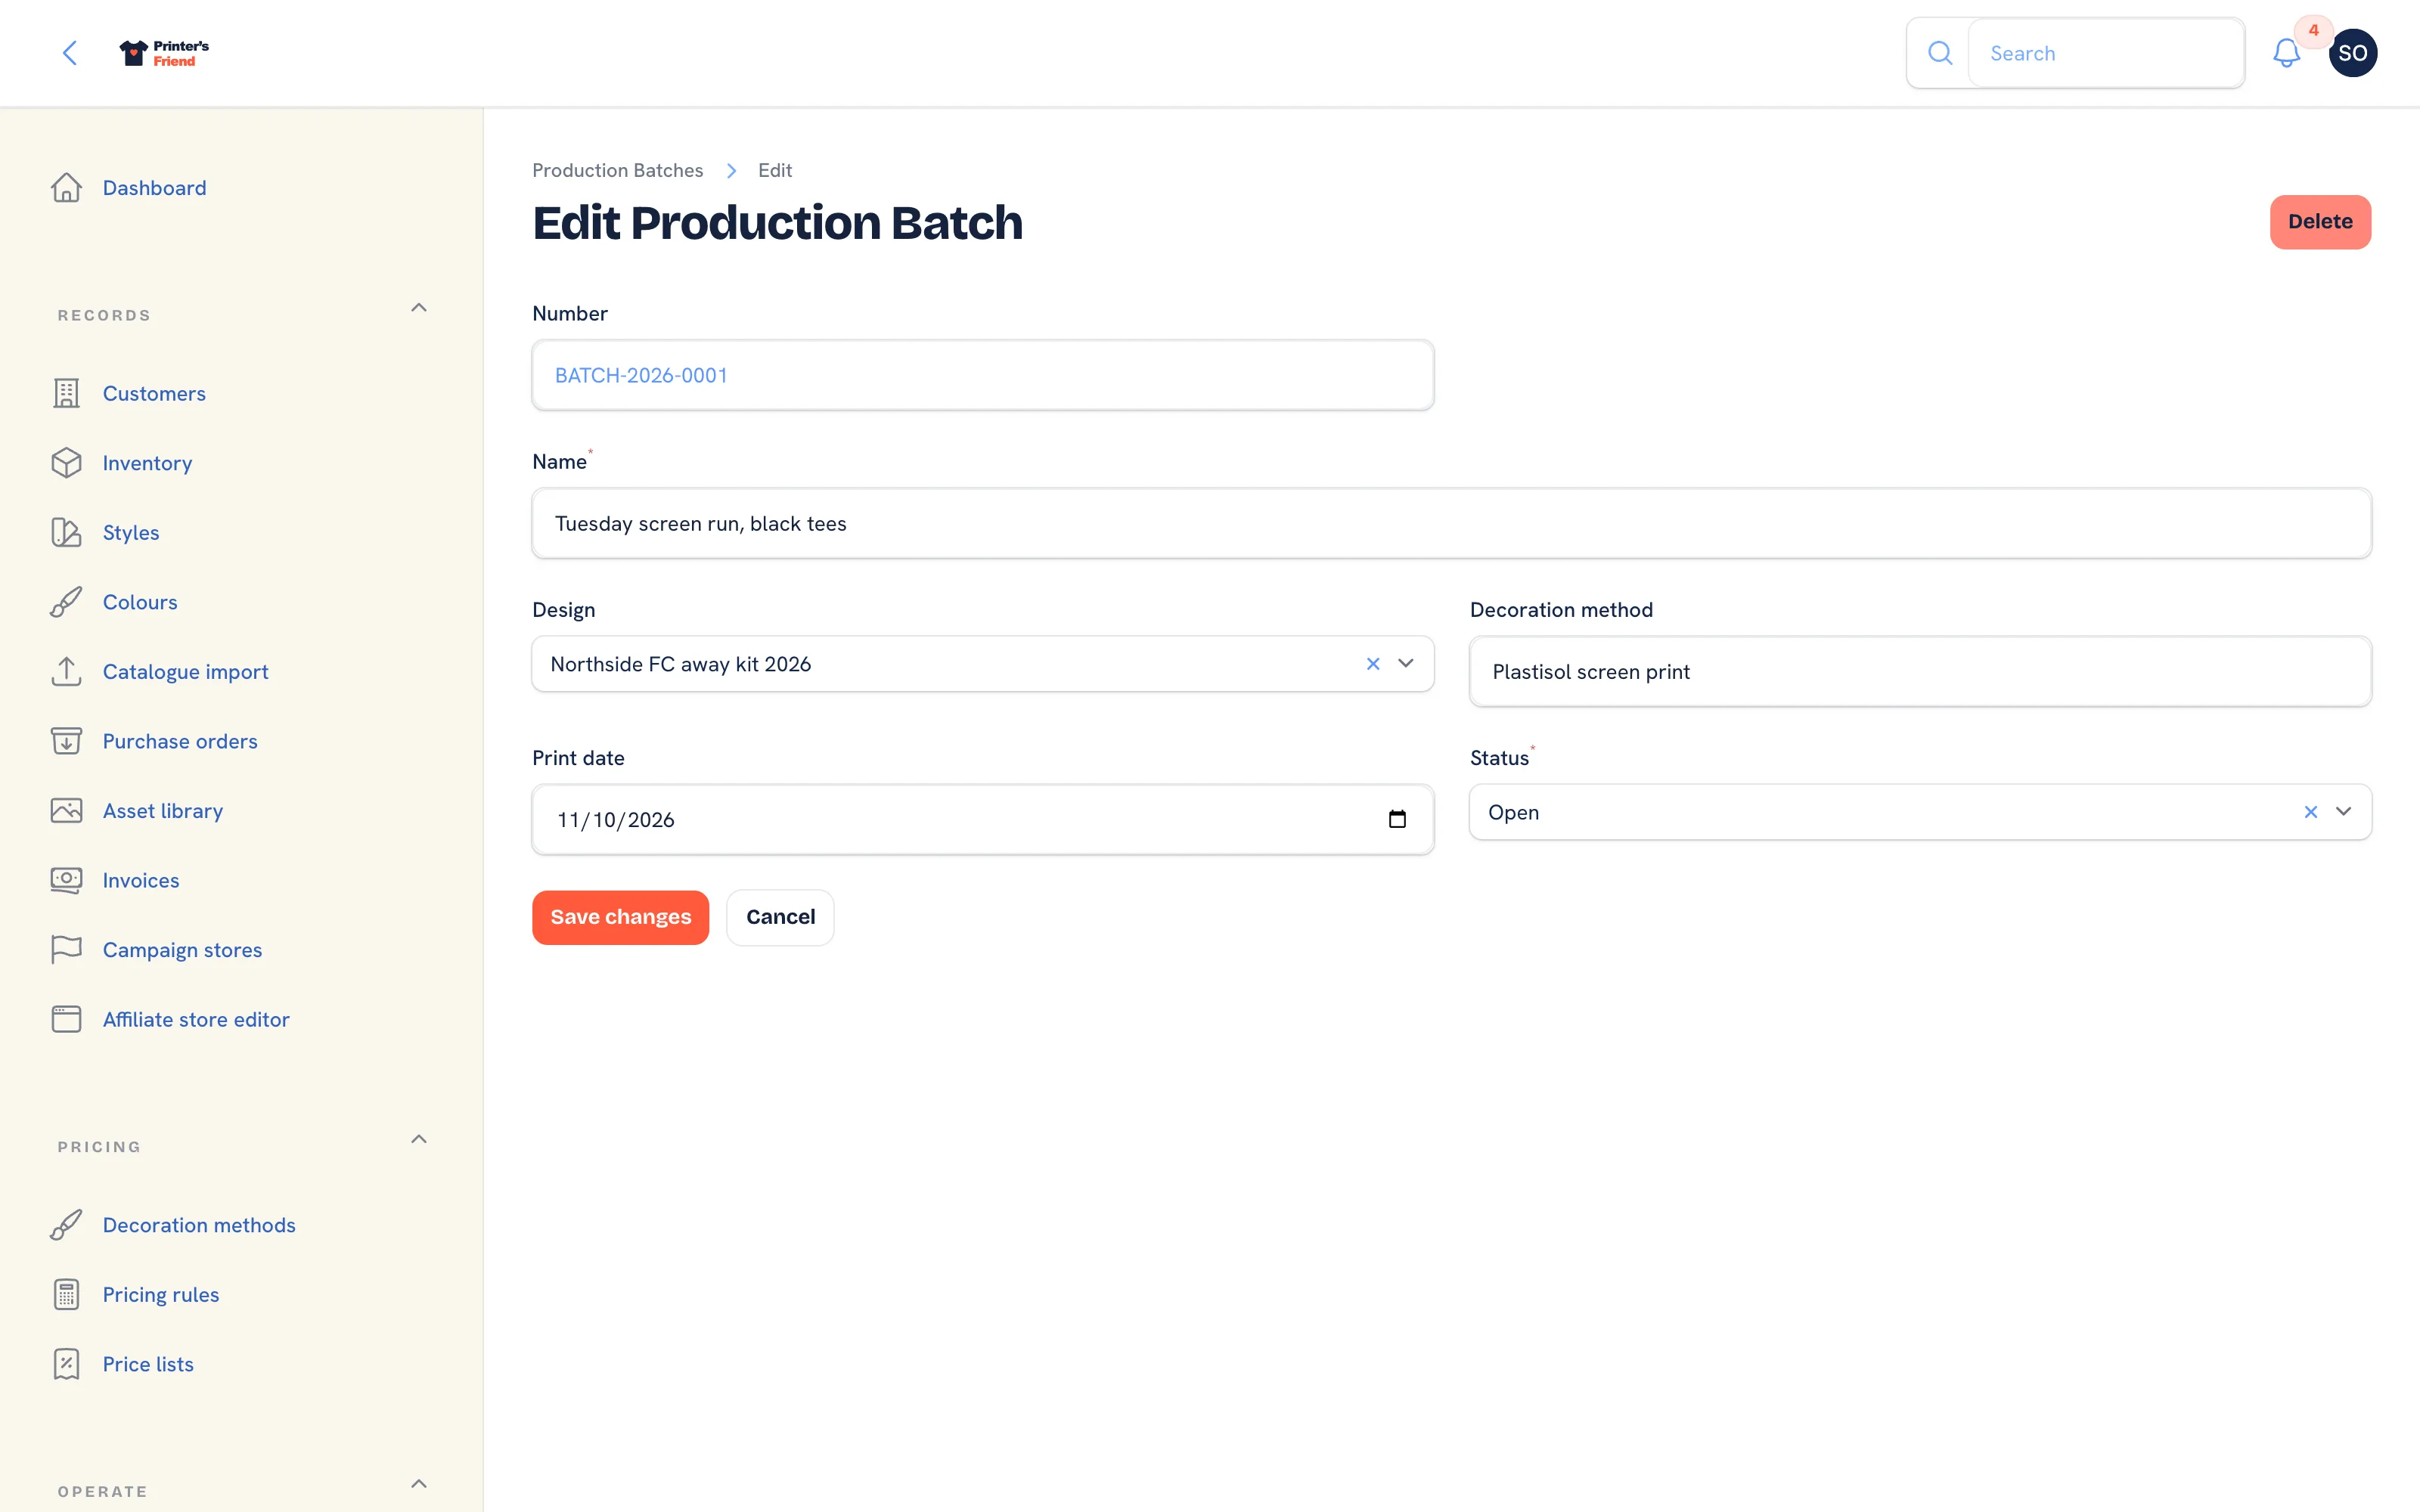This screenshot has height=1512, width=2420.
Task: Open Purchase orders page
Action: click(x=180, y=741)
